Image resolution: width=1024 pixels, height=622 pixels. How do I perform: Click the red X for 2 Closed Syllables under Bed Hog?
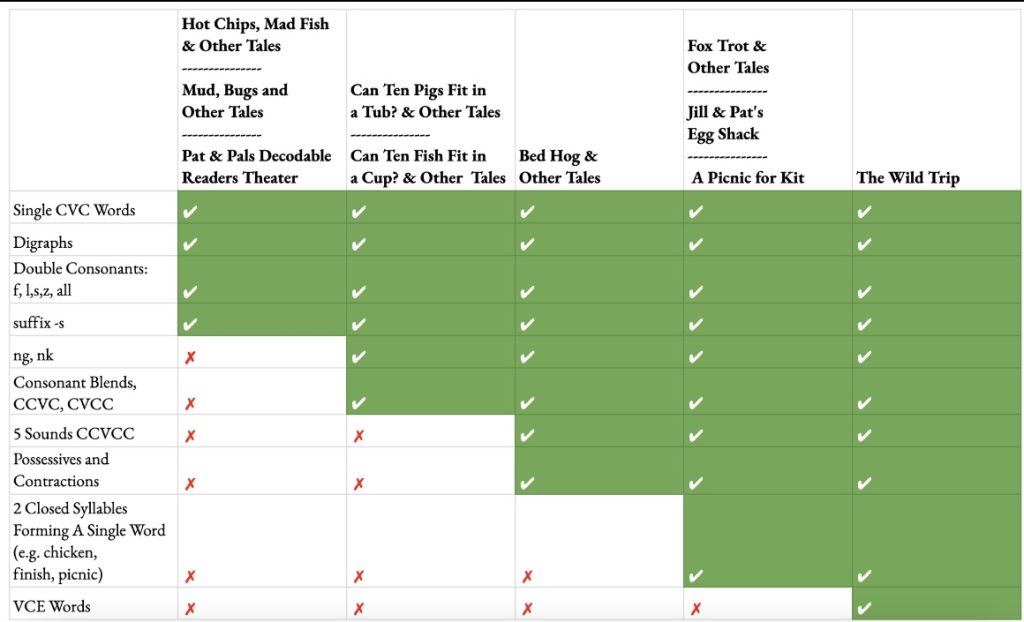pos(528,576)
